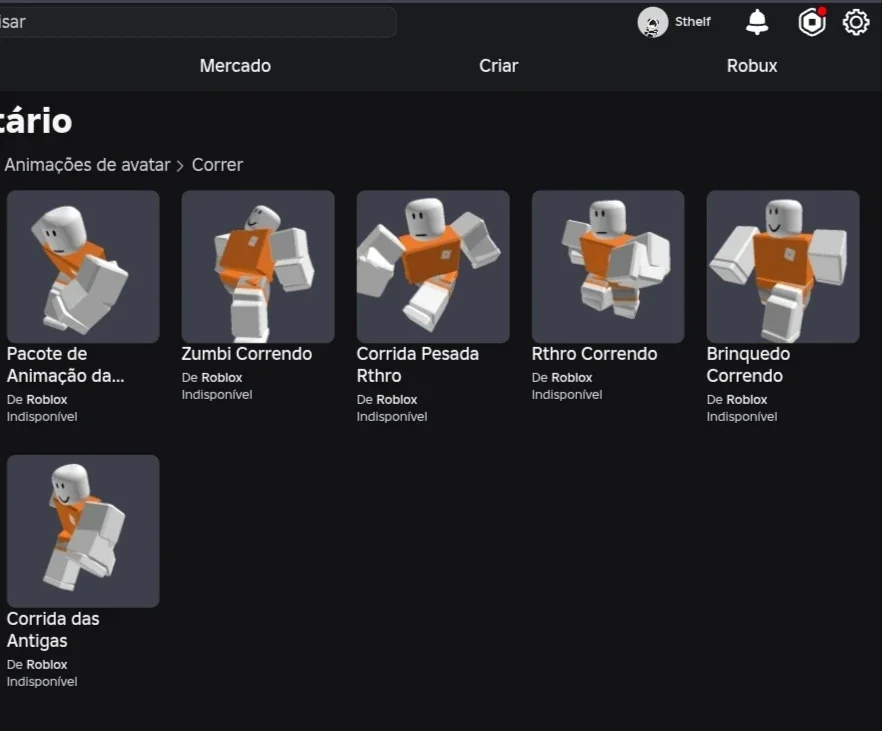Click the Sthelf avatar picture

(652, 22)
